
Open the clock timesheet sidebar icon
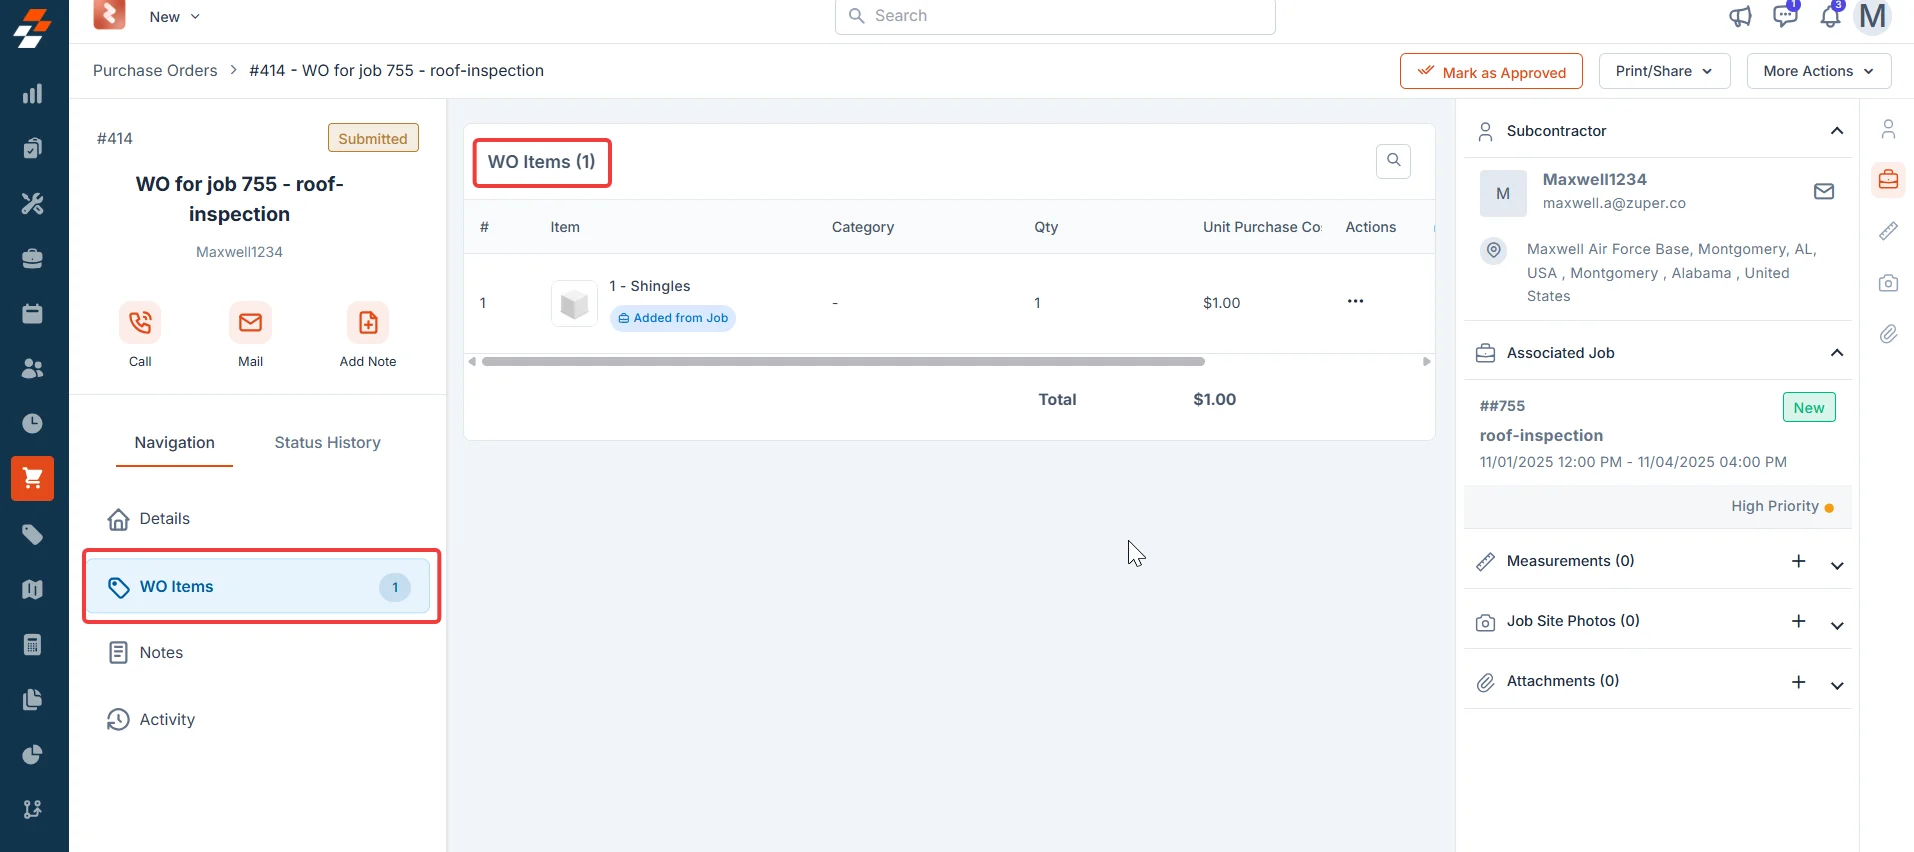tap(33, 424)
